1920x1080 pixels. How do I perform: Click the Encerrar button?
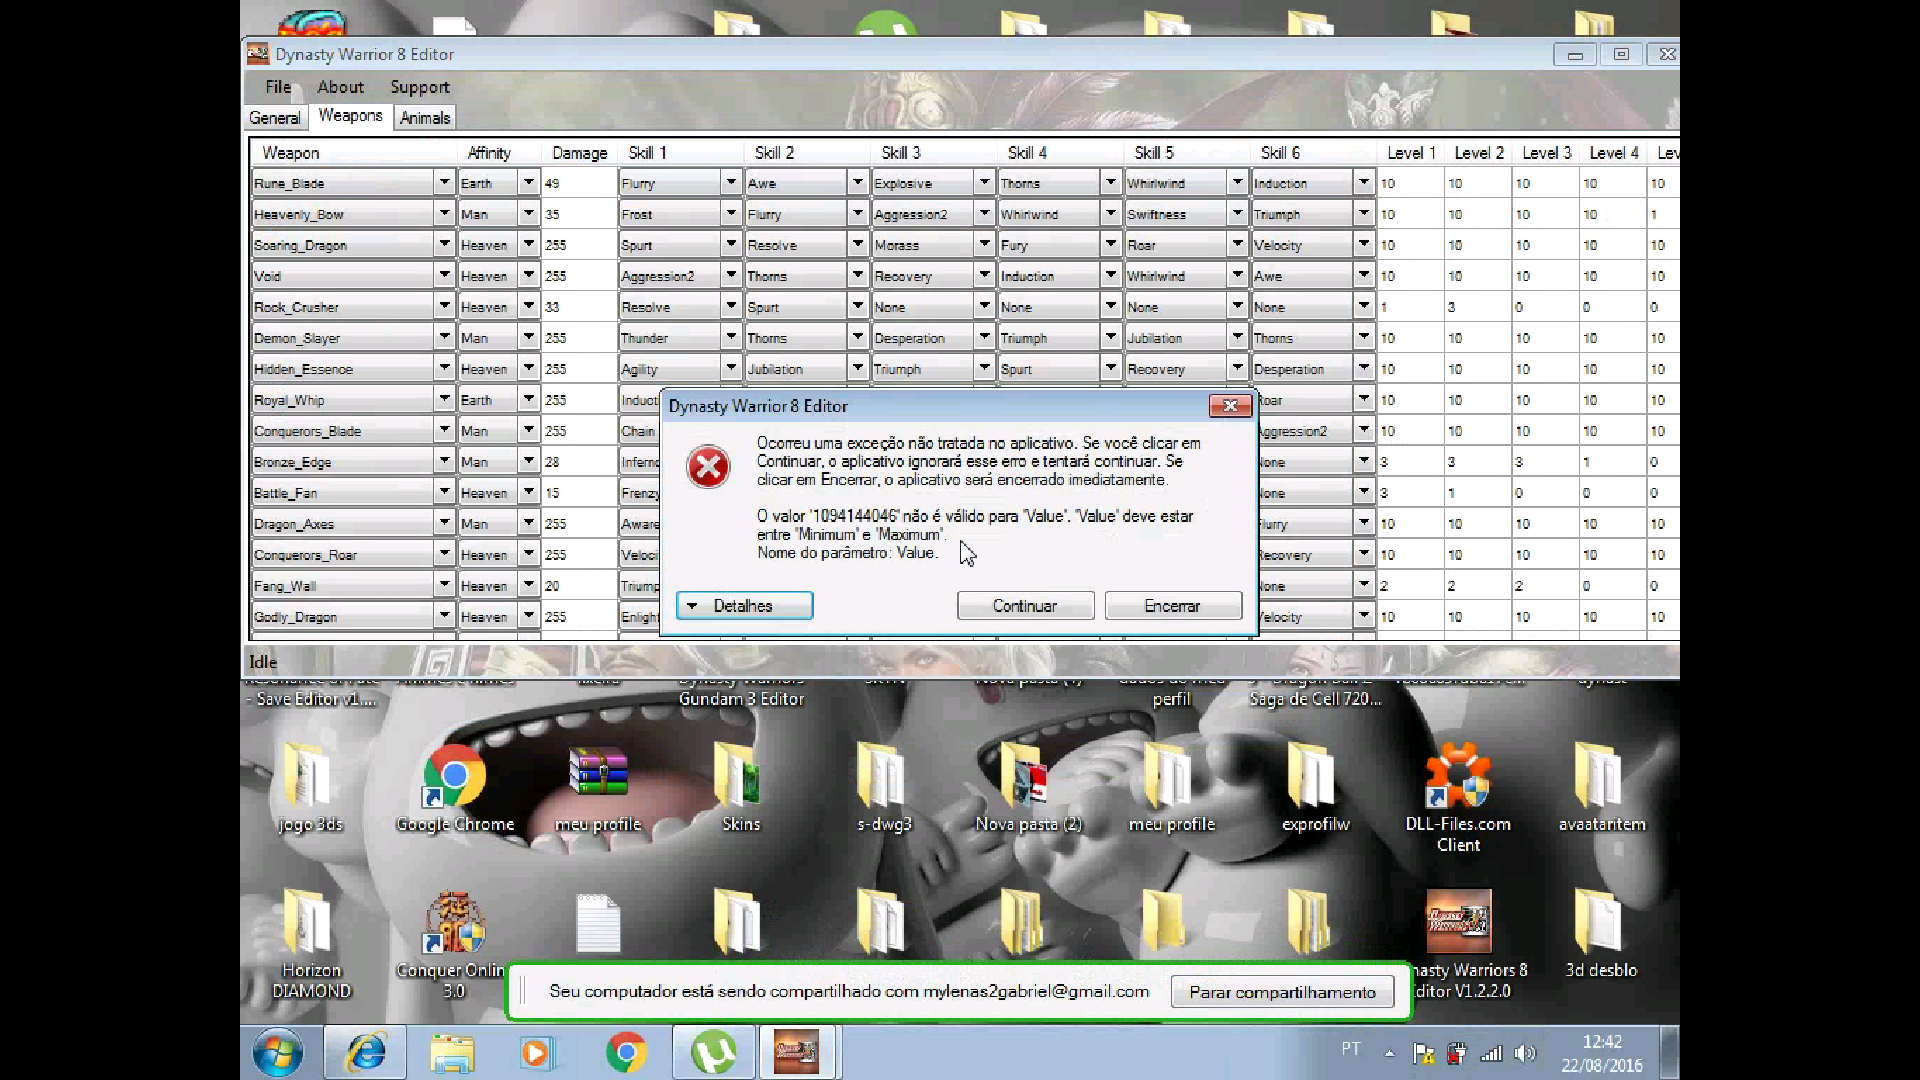[x=1172, y=606]
